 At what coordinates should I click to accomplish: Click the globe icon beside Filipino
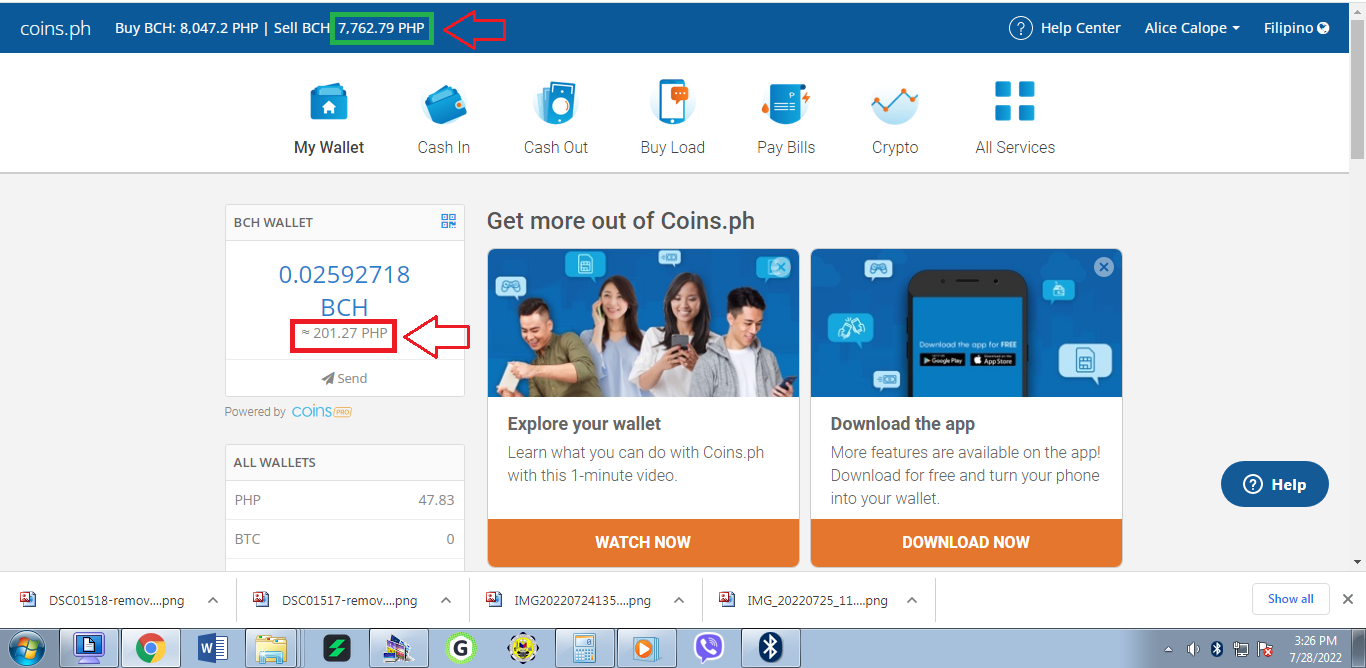(x=1324, y=28)
